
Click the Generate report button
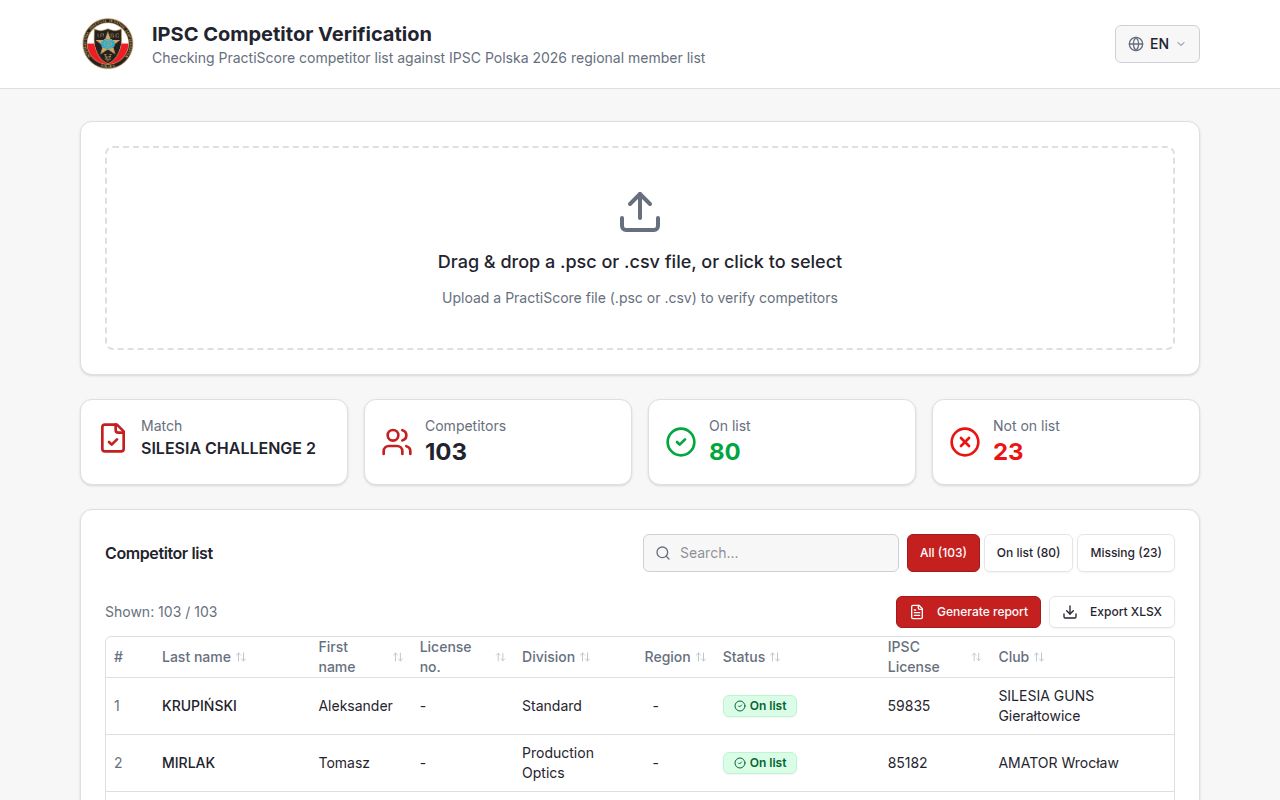(968, 612)
